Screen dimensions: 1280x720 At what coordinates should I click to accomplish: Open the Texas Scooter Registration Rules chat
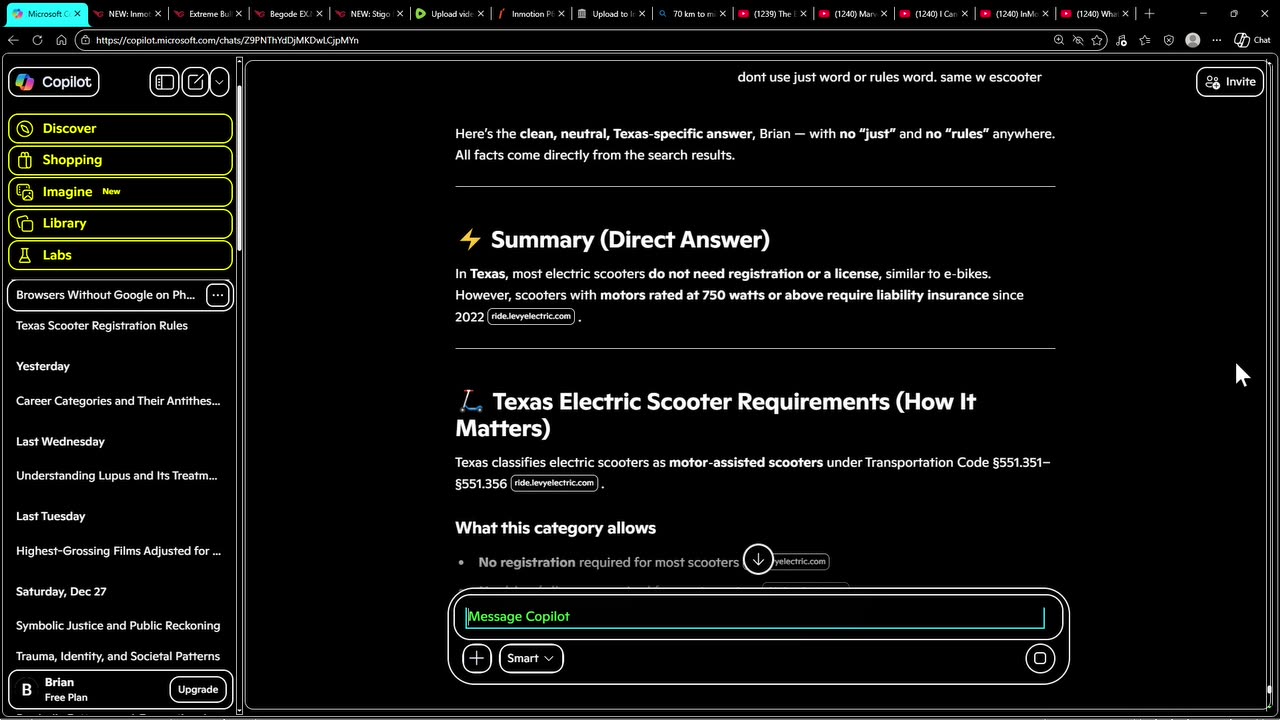102,325
